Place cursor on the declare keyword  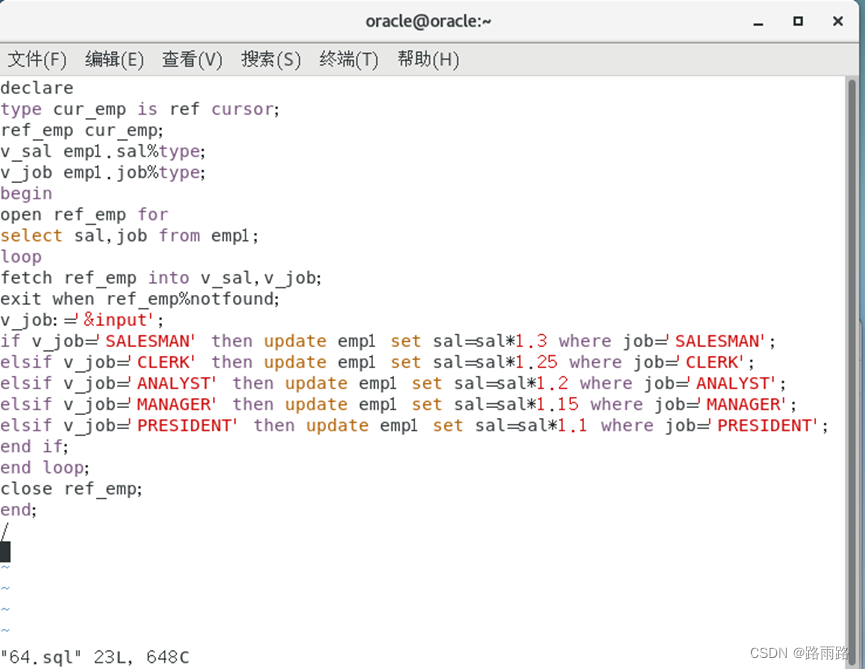coord(37,88)
